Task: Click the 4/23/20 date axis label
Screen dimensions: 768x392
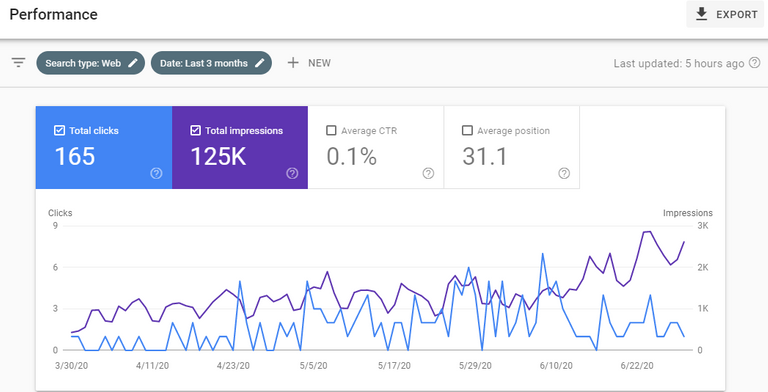Action: (x=233, y=366)
